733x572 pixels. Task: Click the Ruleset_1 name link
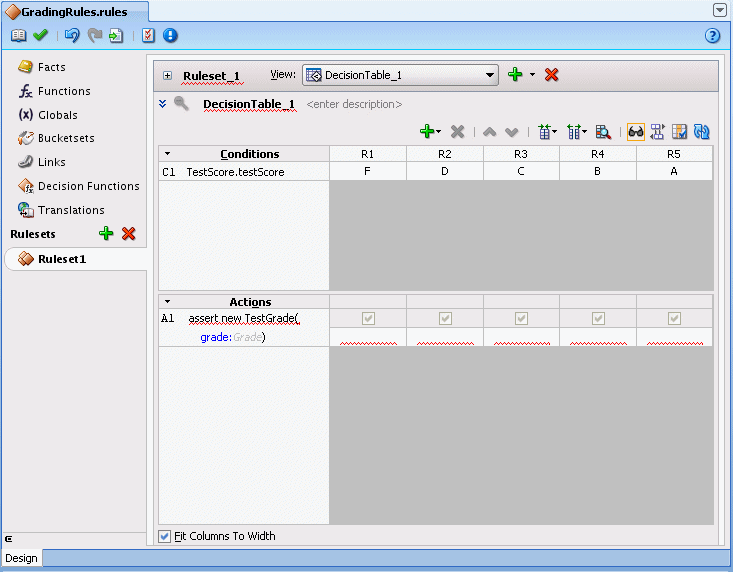pyautogui.click(x=211, y=76)
